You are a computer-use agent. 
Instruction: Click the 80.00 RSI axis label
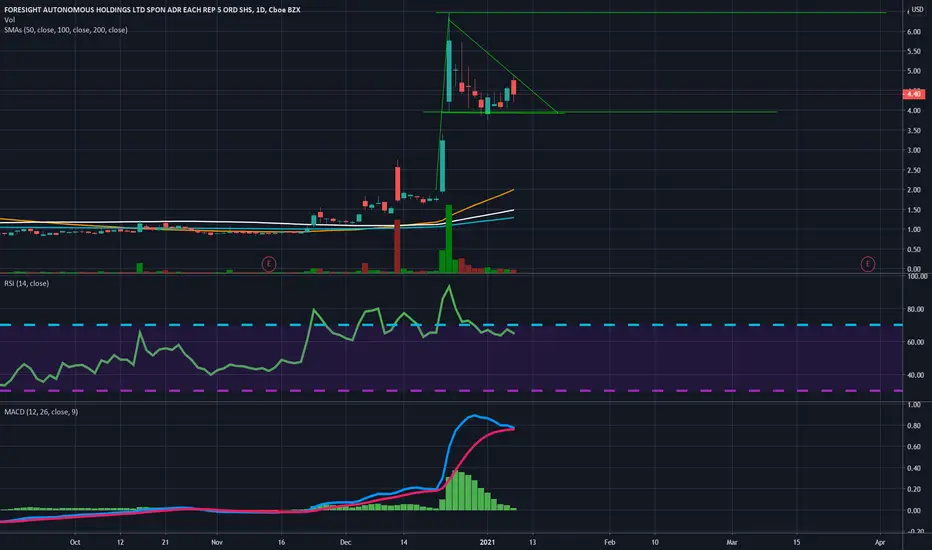point(916,309)
